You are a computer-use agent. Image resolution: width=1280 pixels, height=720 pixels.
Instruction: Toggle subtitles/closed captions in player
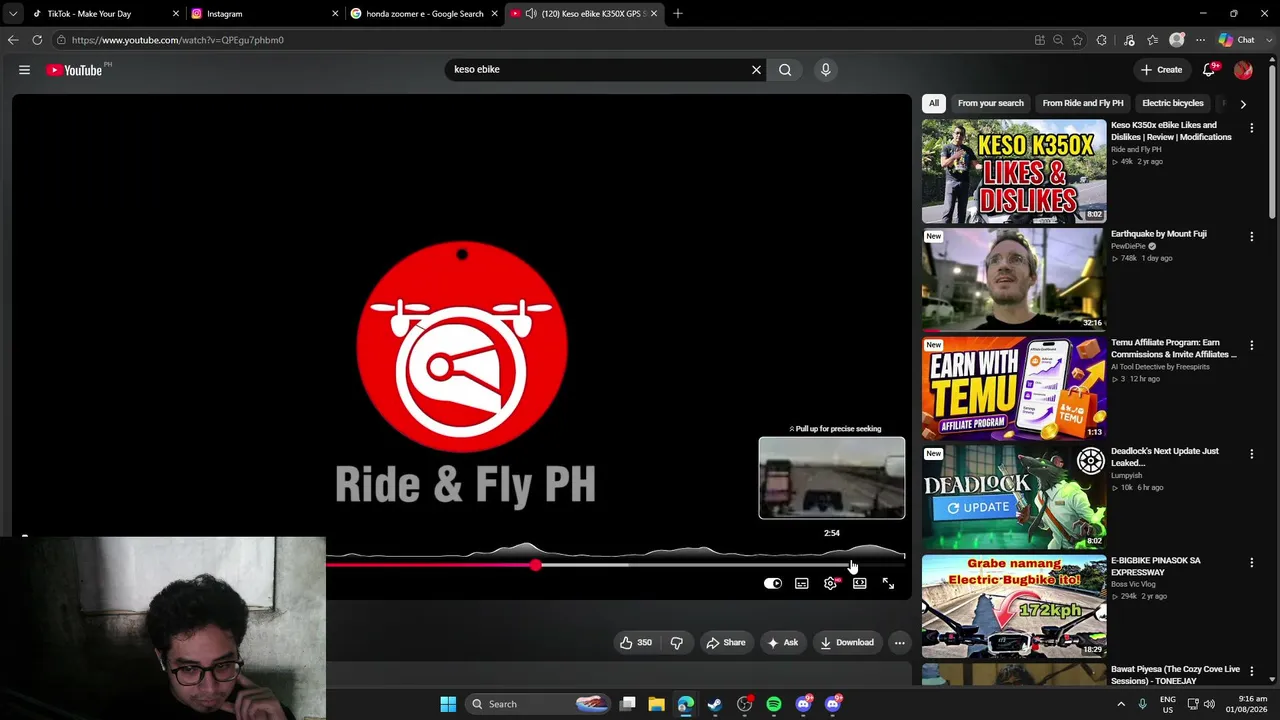click(x=802, y=583)
